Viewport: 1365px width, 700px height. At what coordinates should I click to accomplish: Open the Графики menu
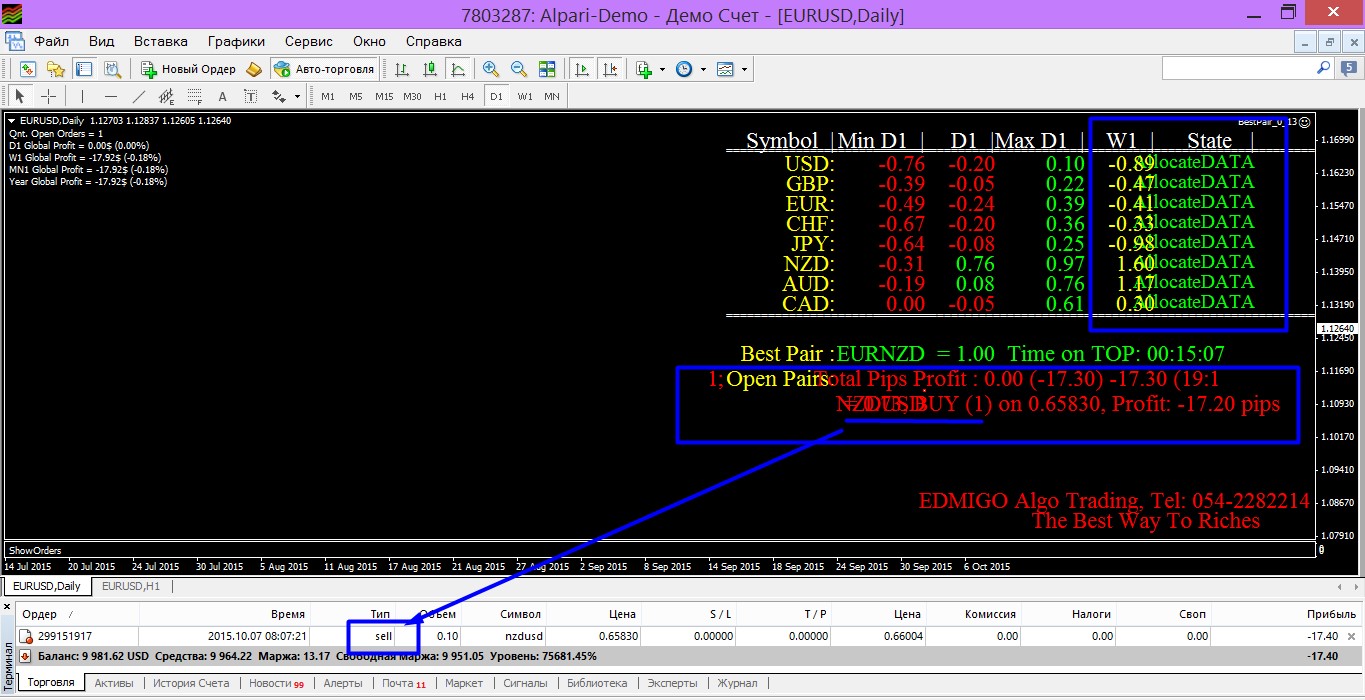click(236, 41)
